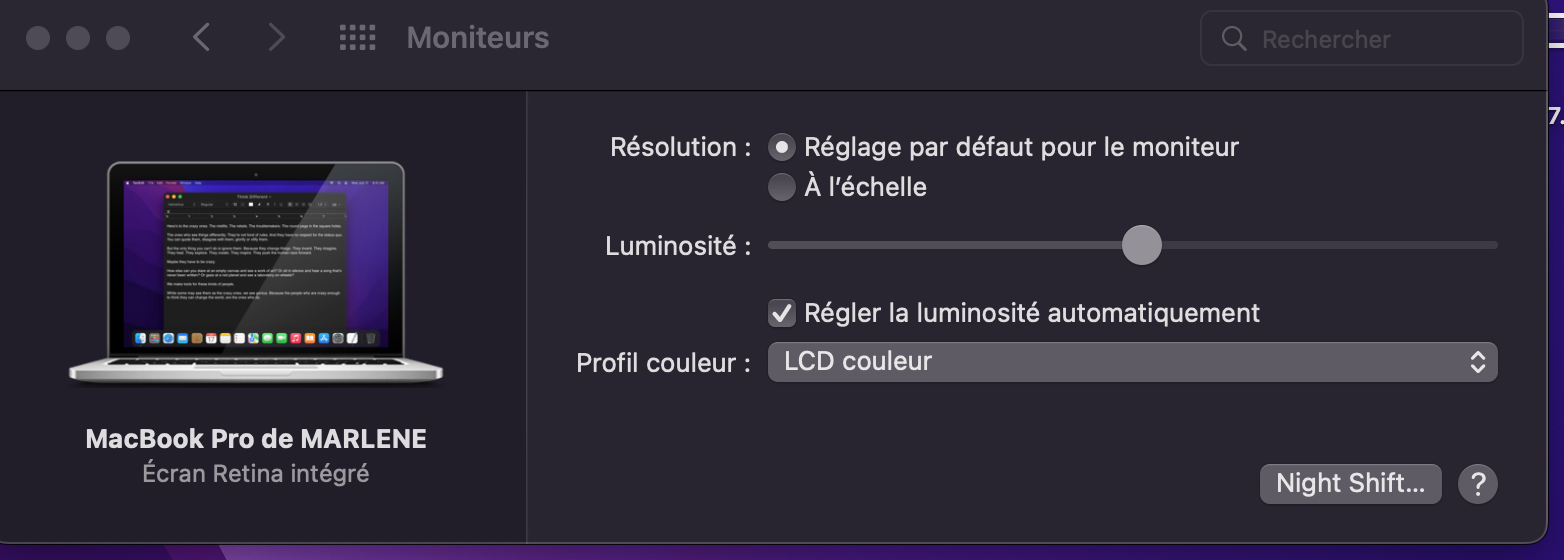Image resolution: width=1564 pixels, height=560 pixels.
Task: Click the forward chevron arrow
Action: [276, 38]
